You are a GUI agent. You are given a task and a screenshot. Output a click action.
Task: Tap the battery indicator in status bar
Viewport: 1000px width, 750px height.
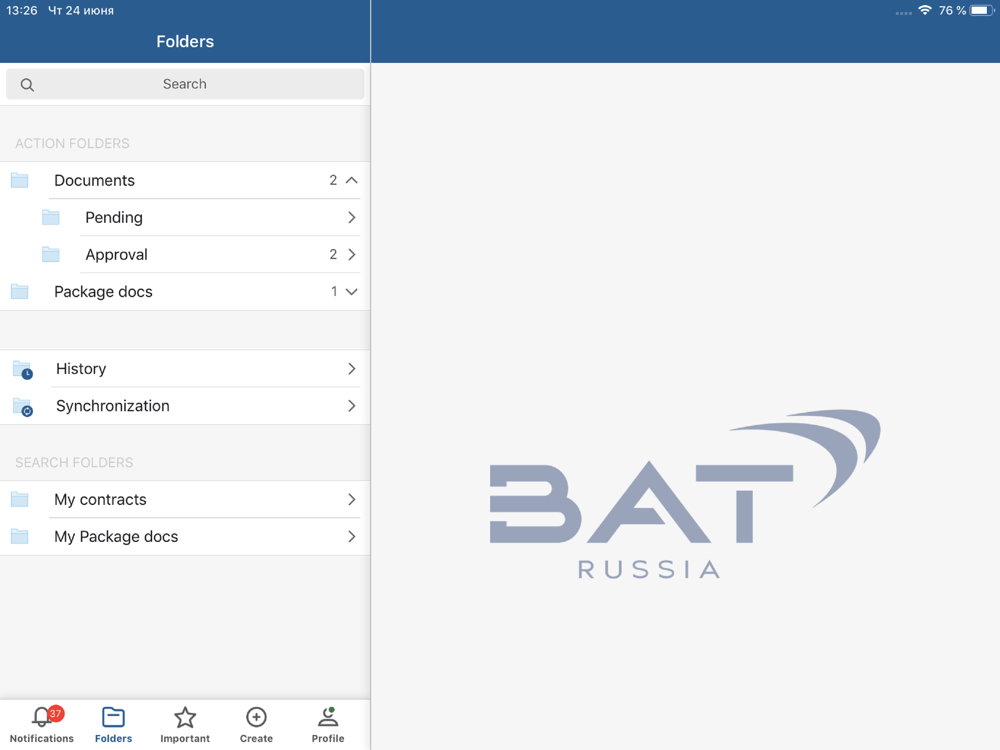click(x=982, y=10)
